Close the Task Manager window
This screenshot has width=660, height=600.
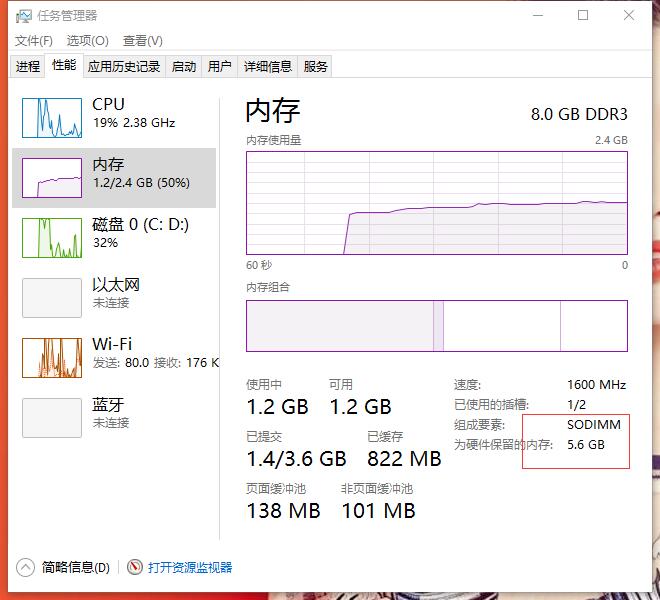[629, 16]
